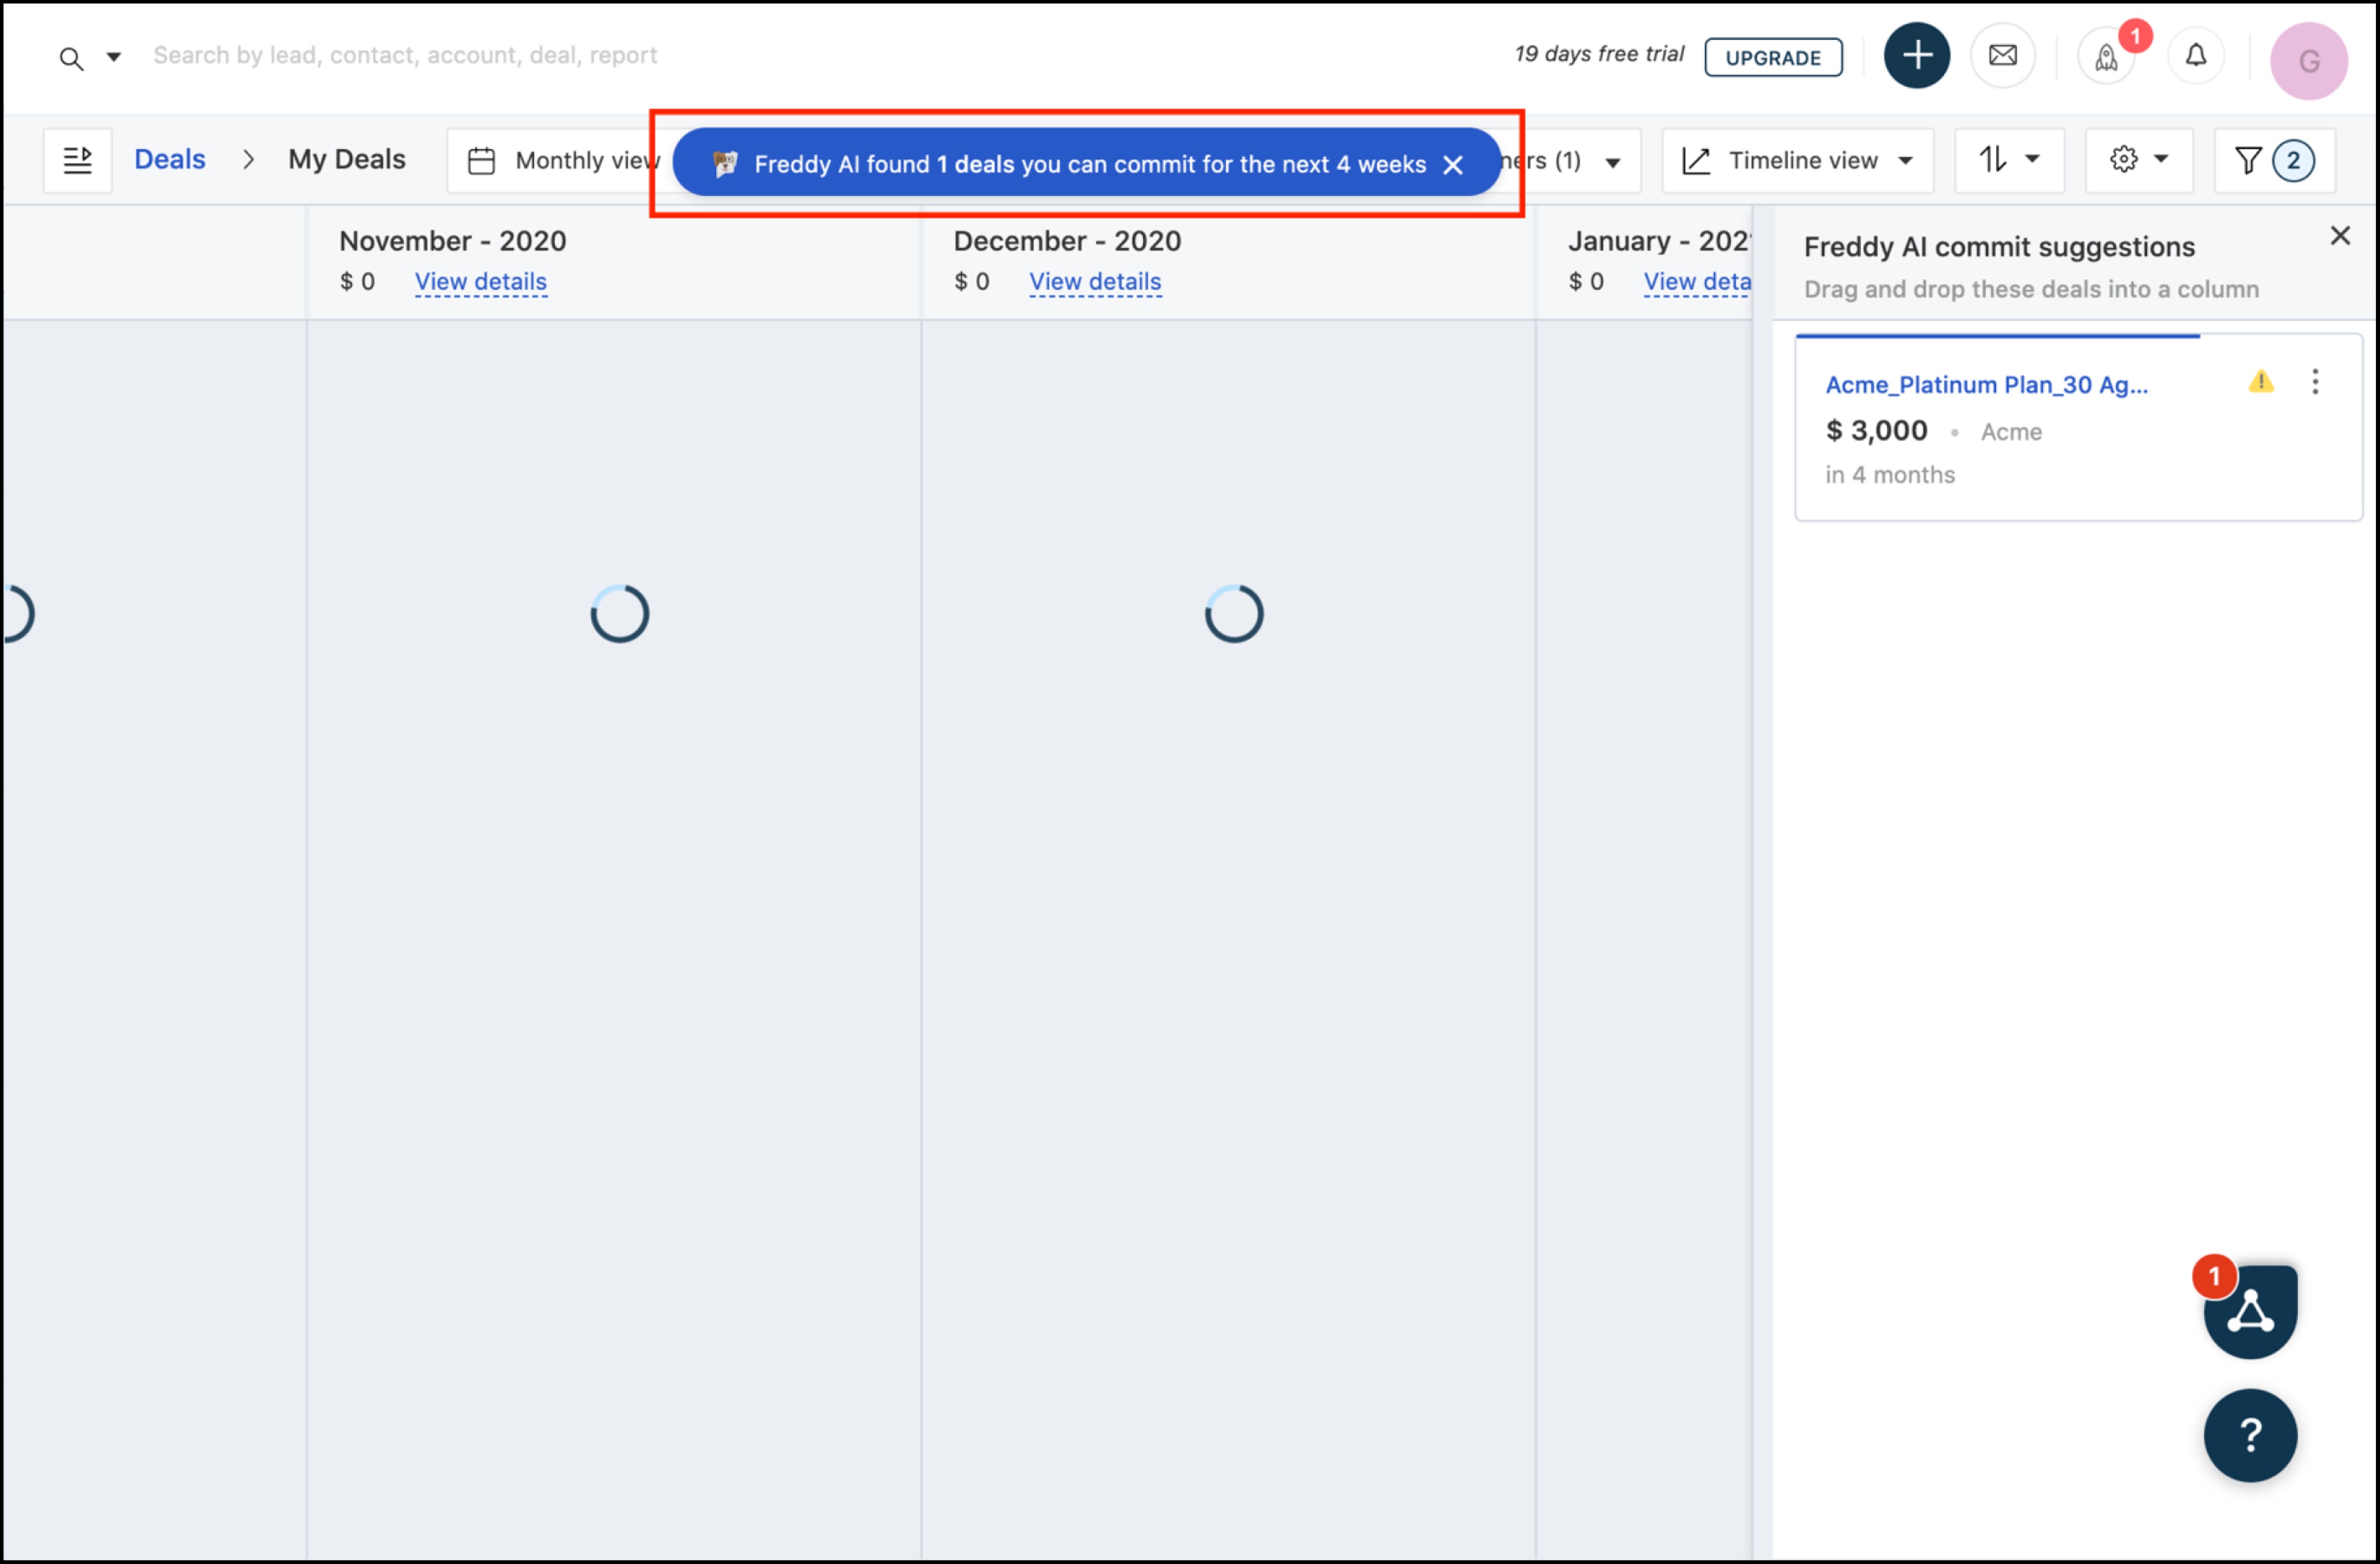Open the help question mark button
Viewport: 2380px width, 1564px height.
[2250, 1436]
